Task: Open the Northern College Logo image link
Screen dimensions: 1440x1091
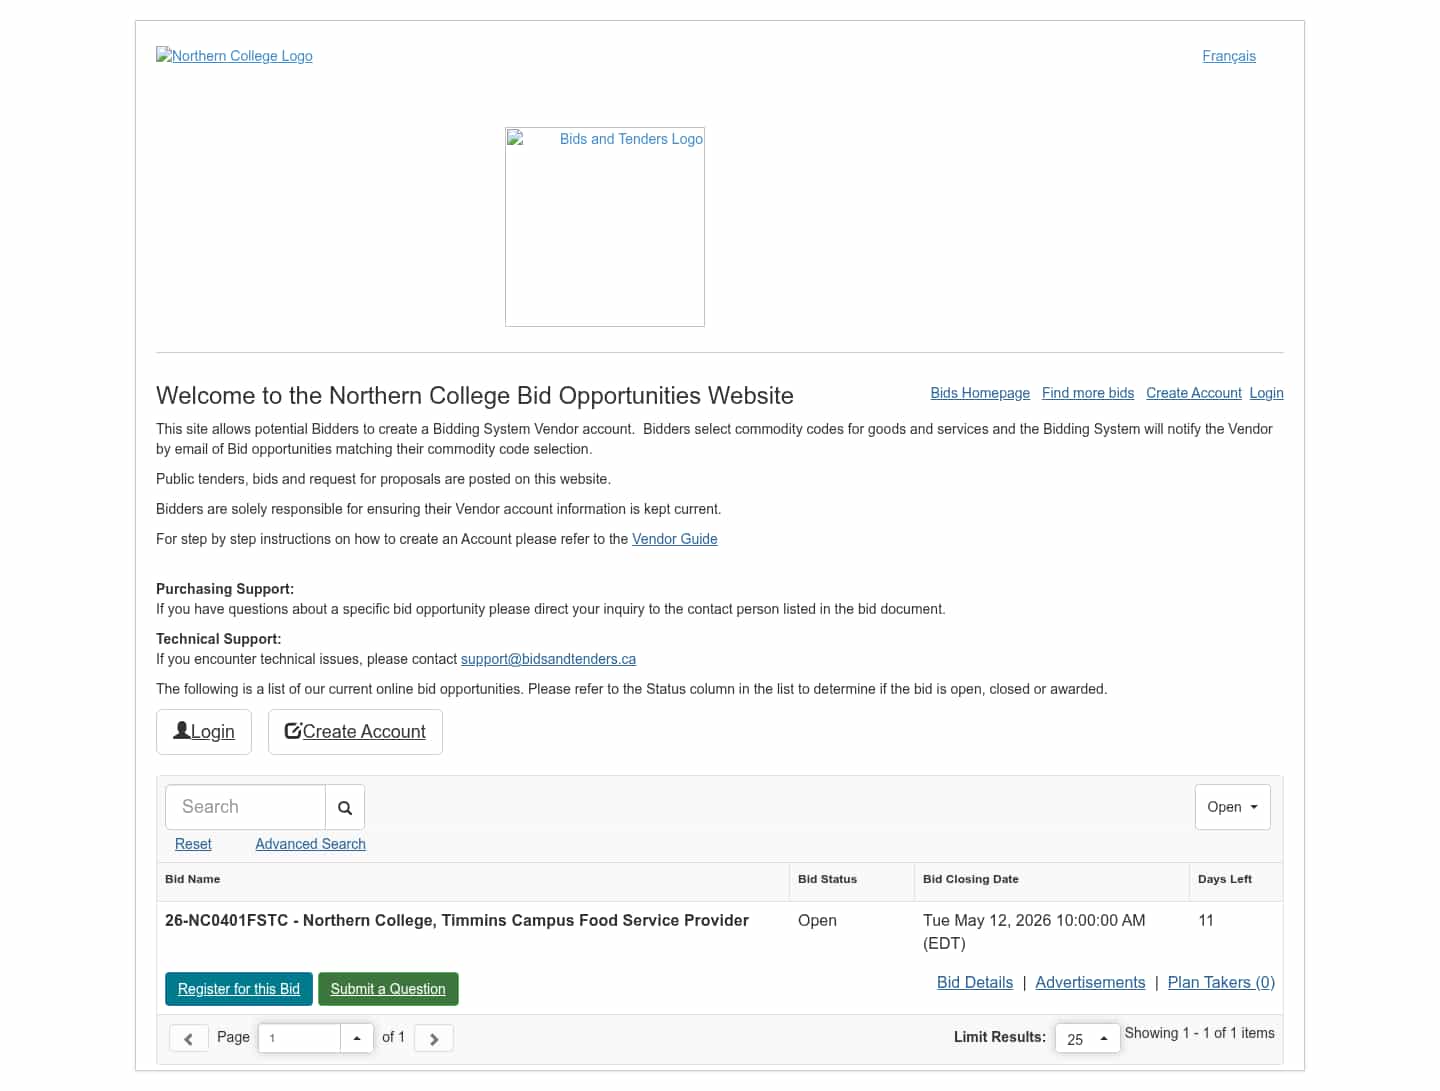Action: coord(234,56)
